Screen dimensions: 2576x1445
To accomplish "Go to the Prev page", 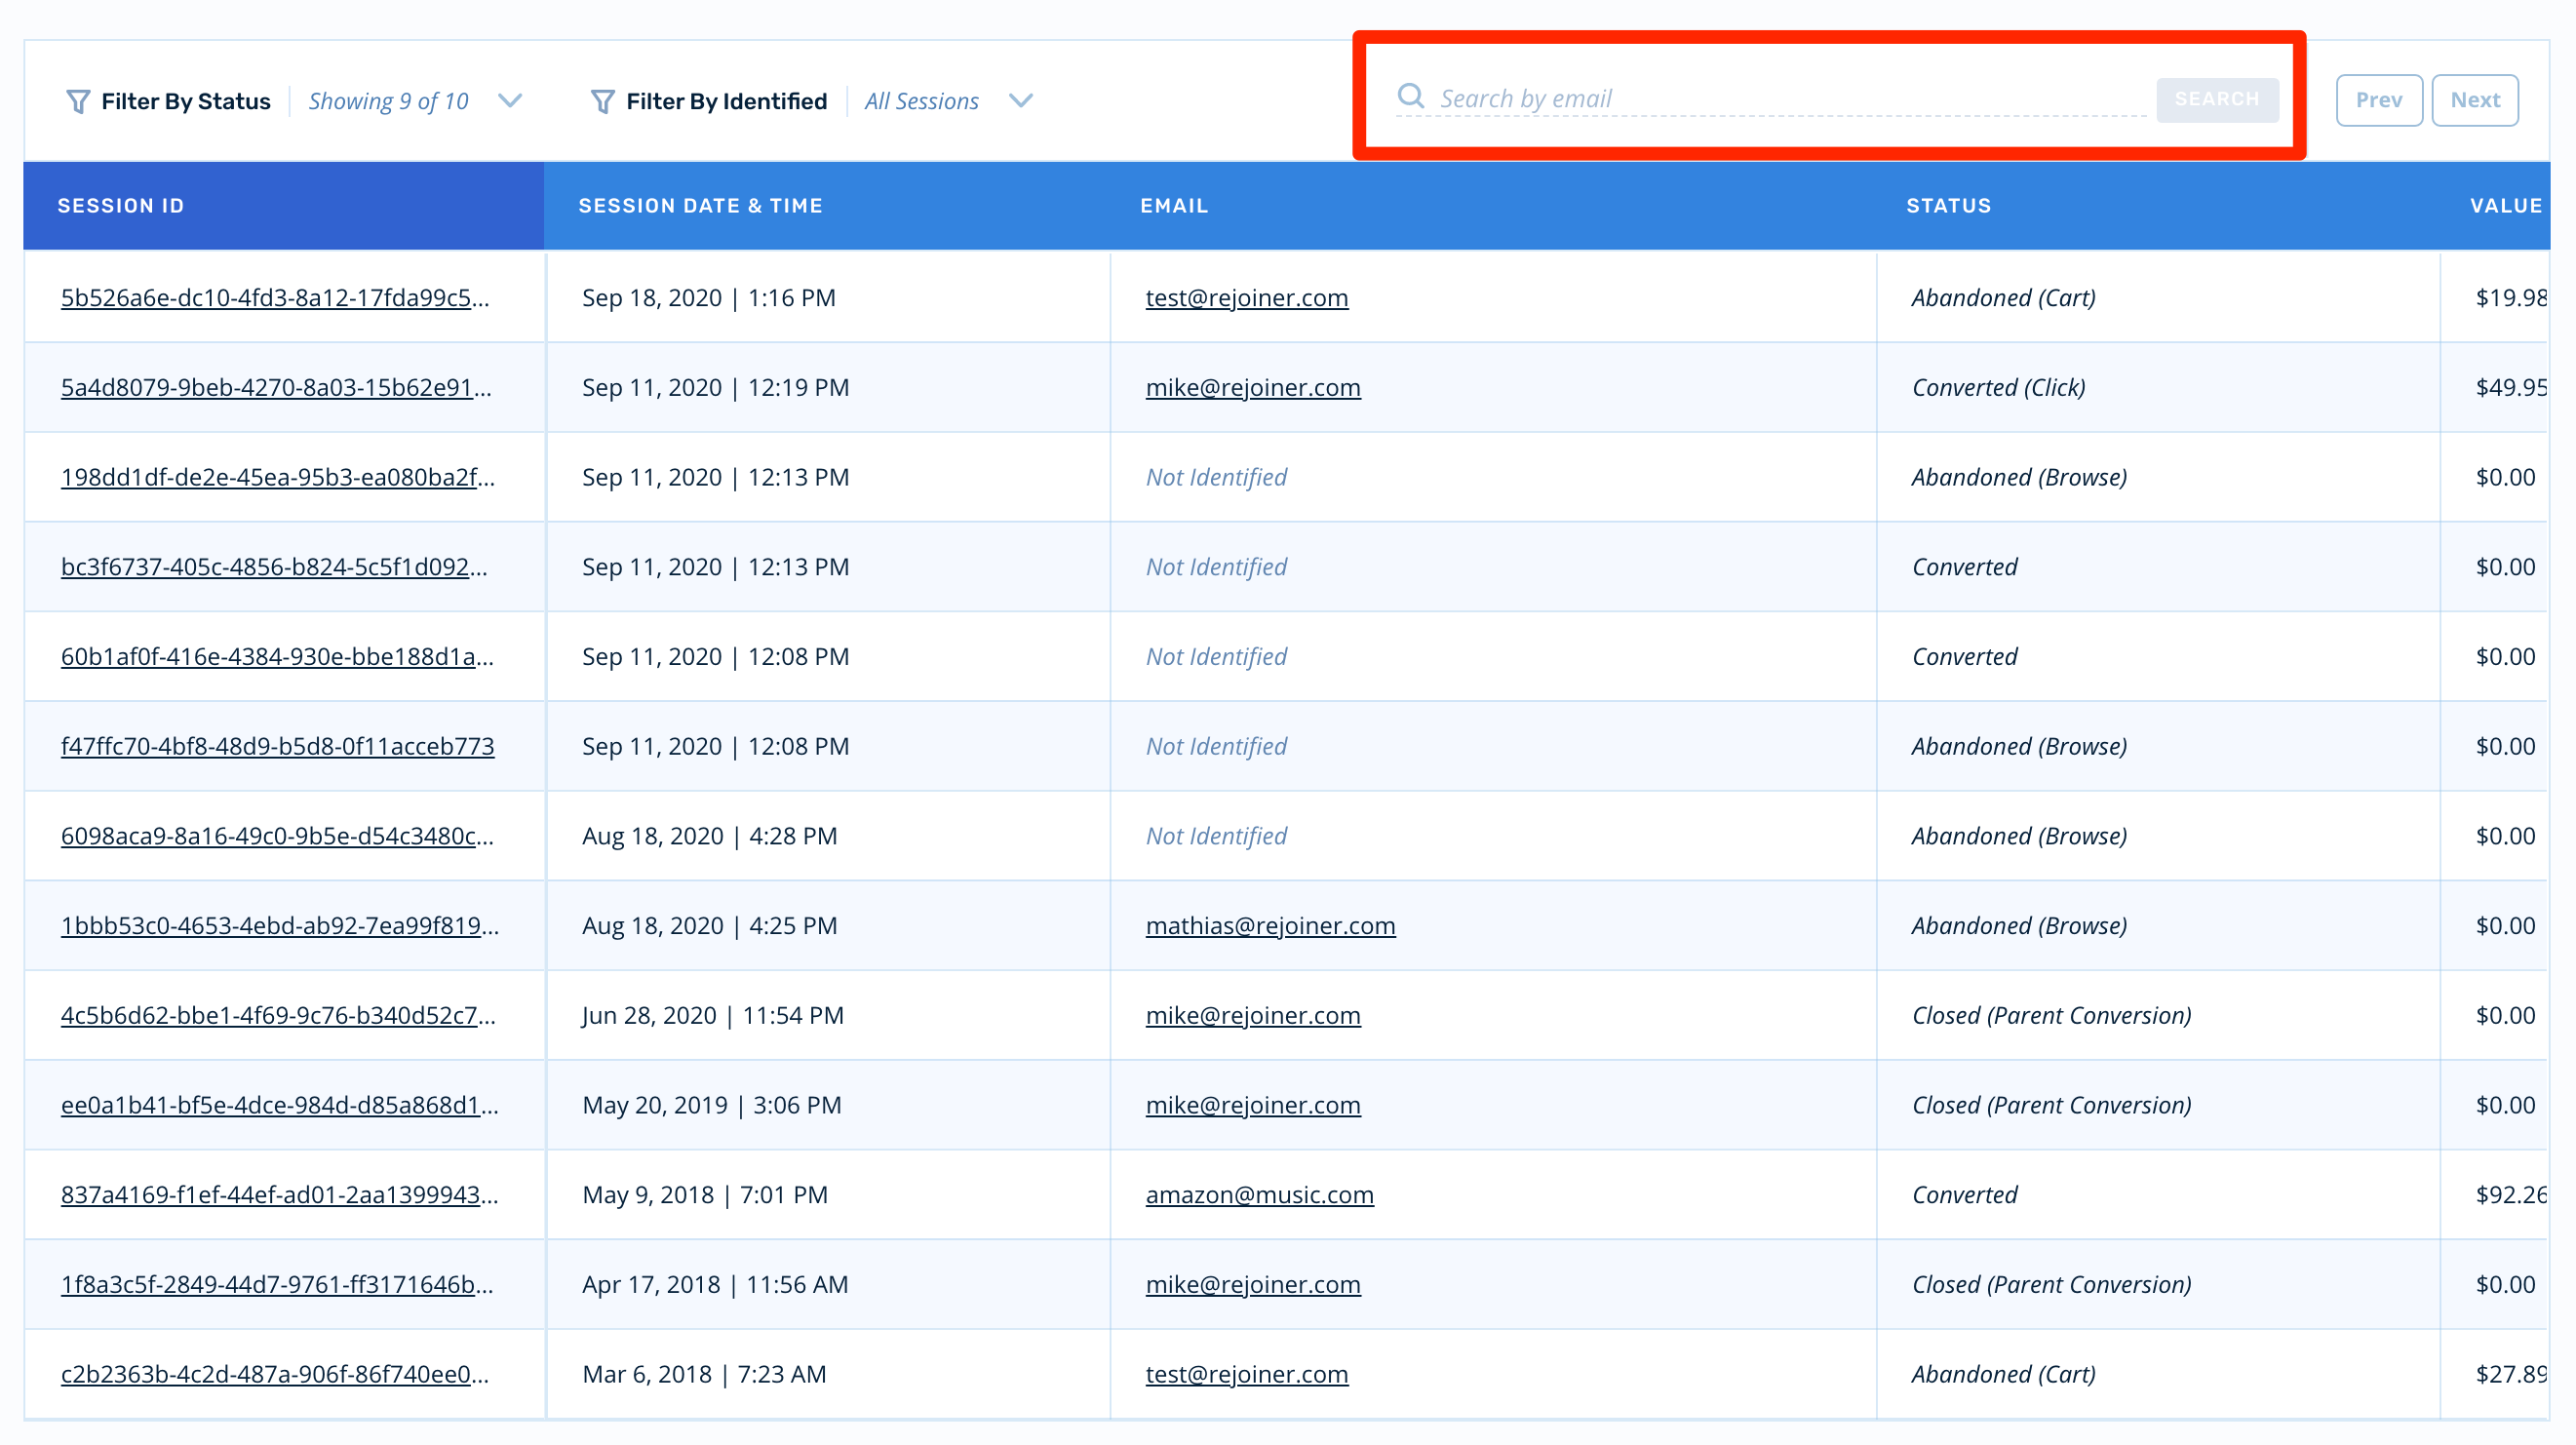I will click(x=2378, y=100).
